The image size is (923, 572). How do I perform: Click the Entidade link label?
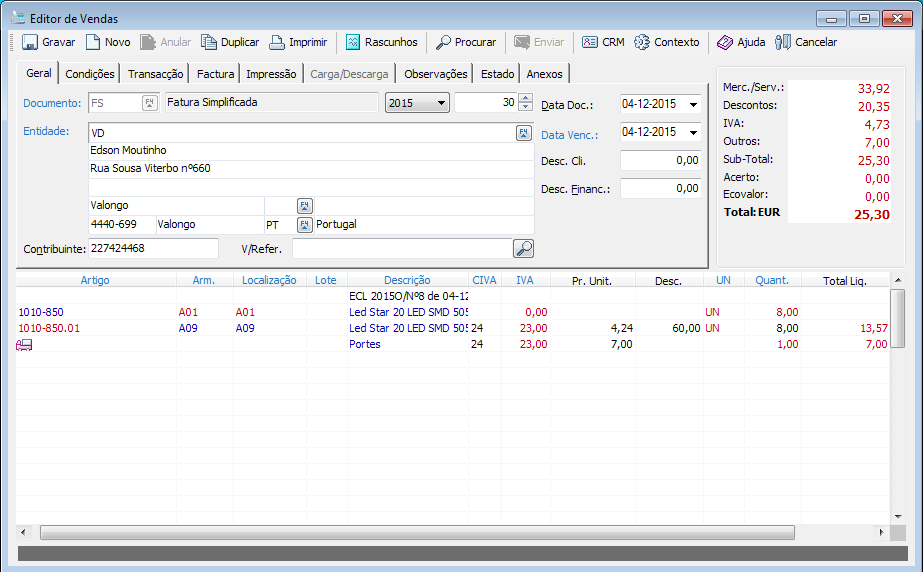[x=45, y=131]
